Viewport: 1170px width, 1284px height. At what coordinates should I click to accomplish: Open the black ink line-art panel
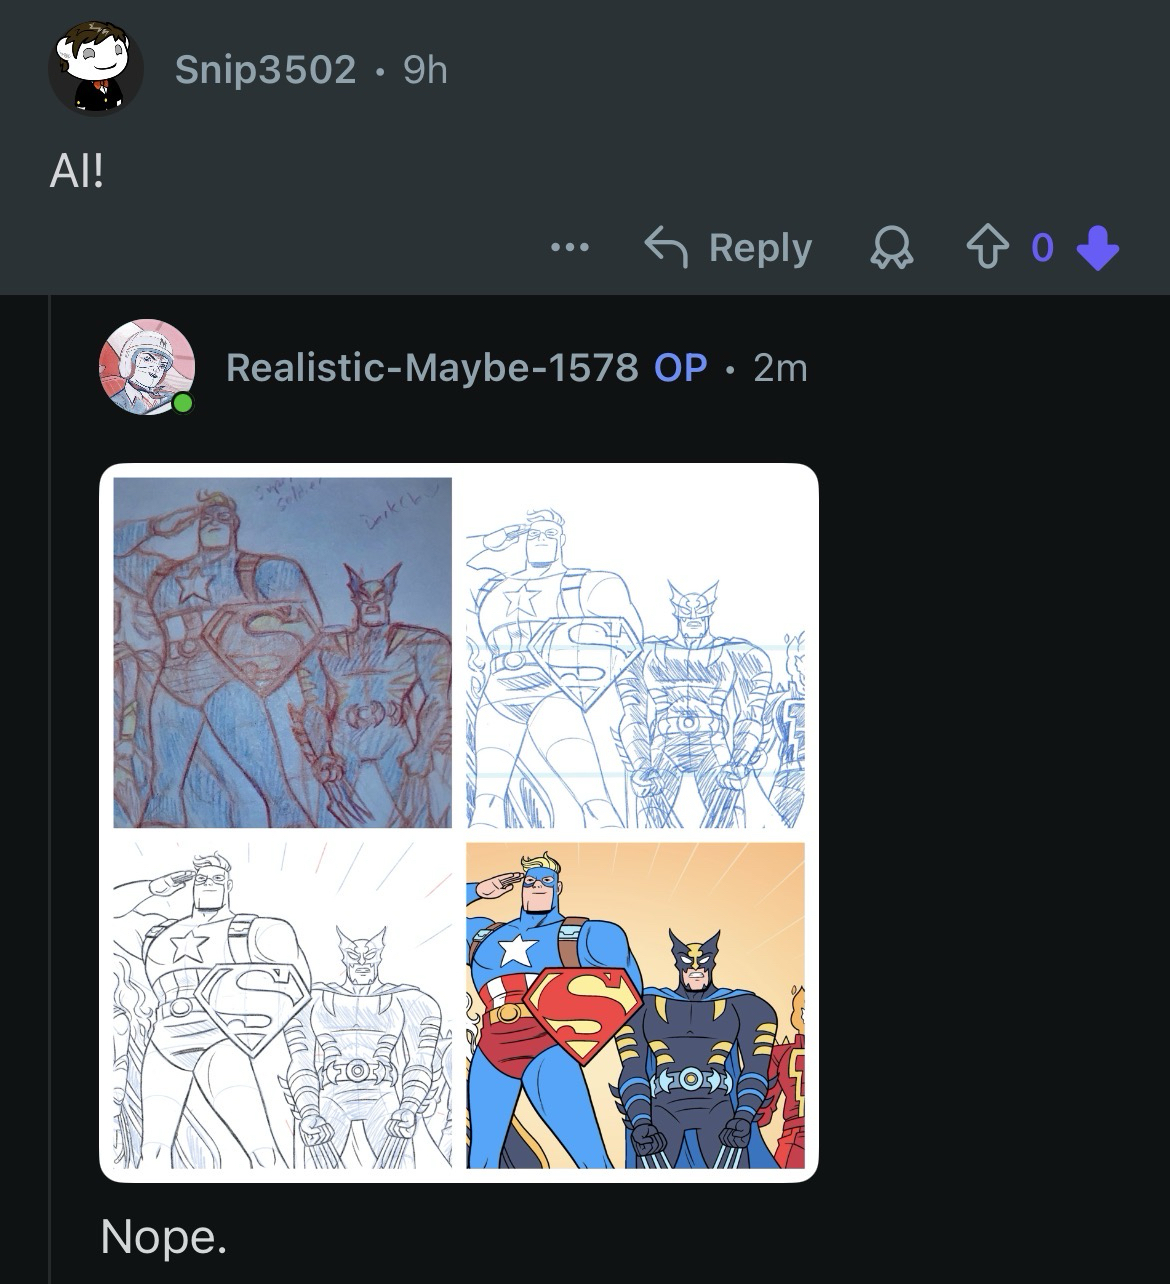[282, 1005]
